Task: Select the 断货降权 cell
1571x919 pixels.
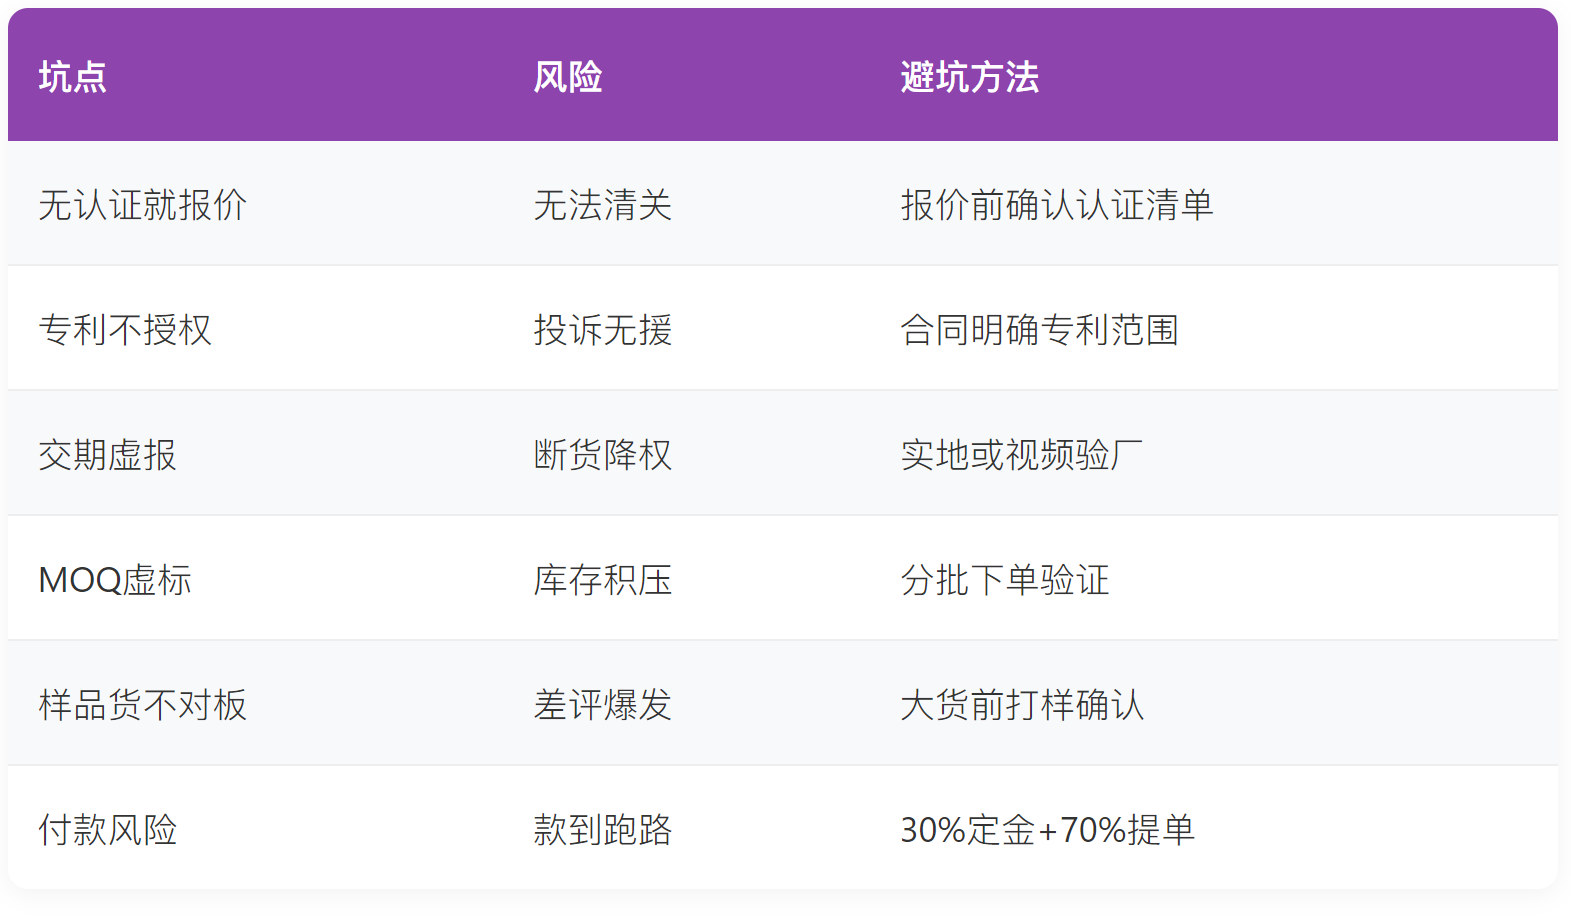Action: (603, 455)
